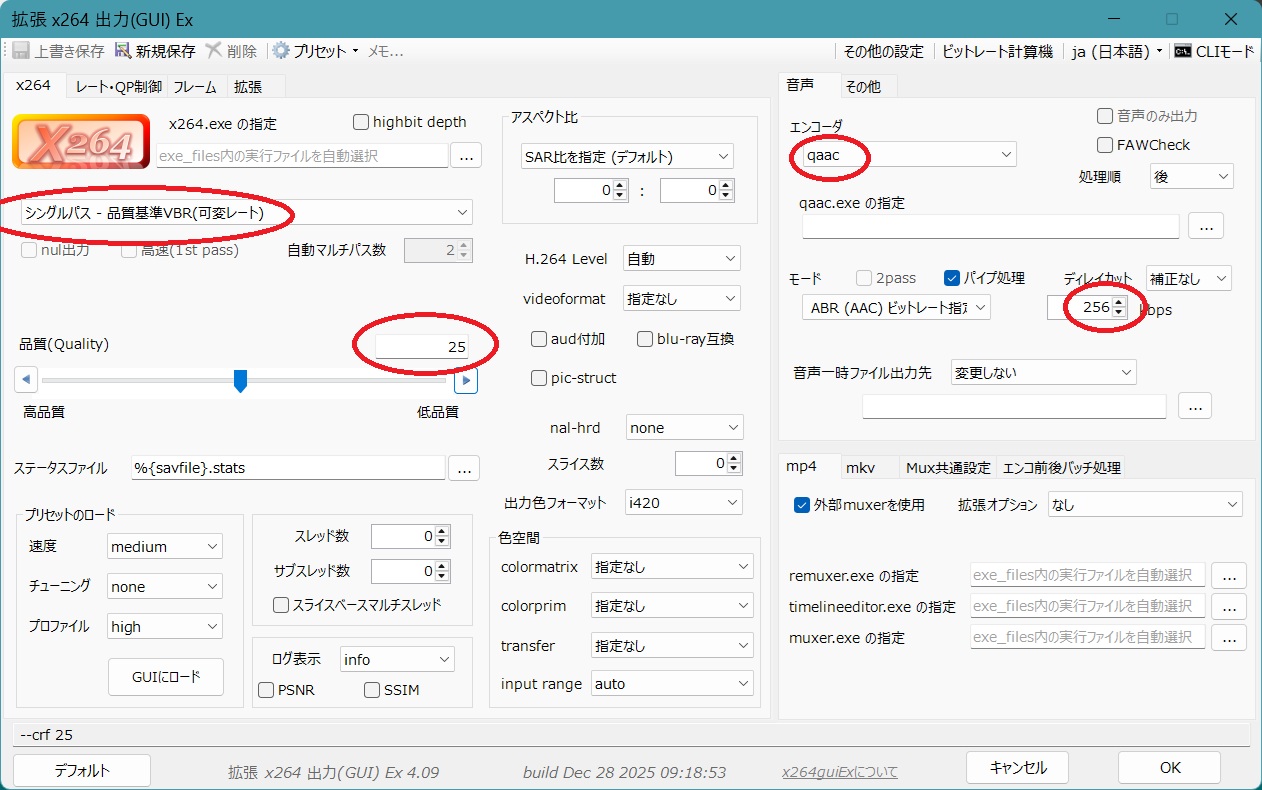The image size is (1262, 790).
Task: Click the CLIモード terminal icon
Action: (x=1183, y=51)
